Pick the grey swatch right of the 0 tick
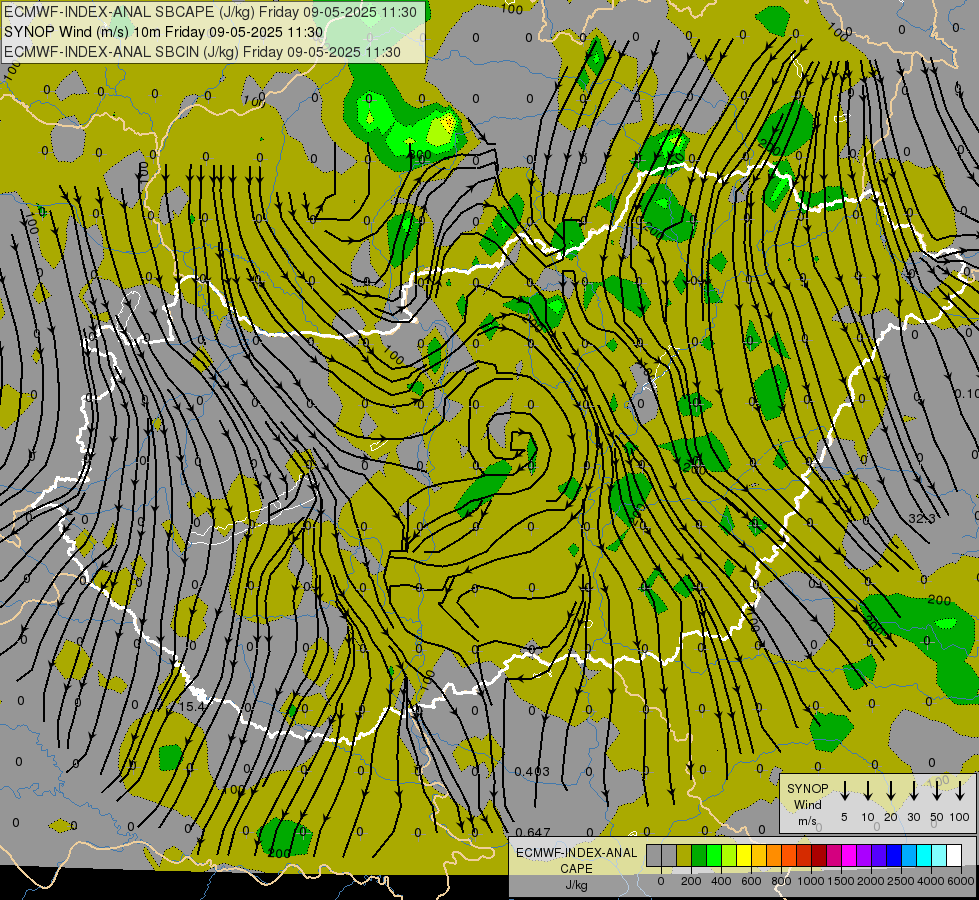Screen dimensions: 979x900 tap(669, 855)
